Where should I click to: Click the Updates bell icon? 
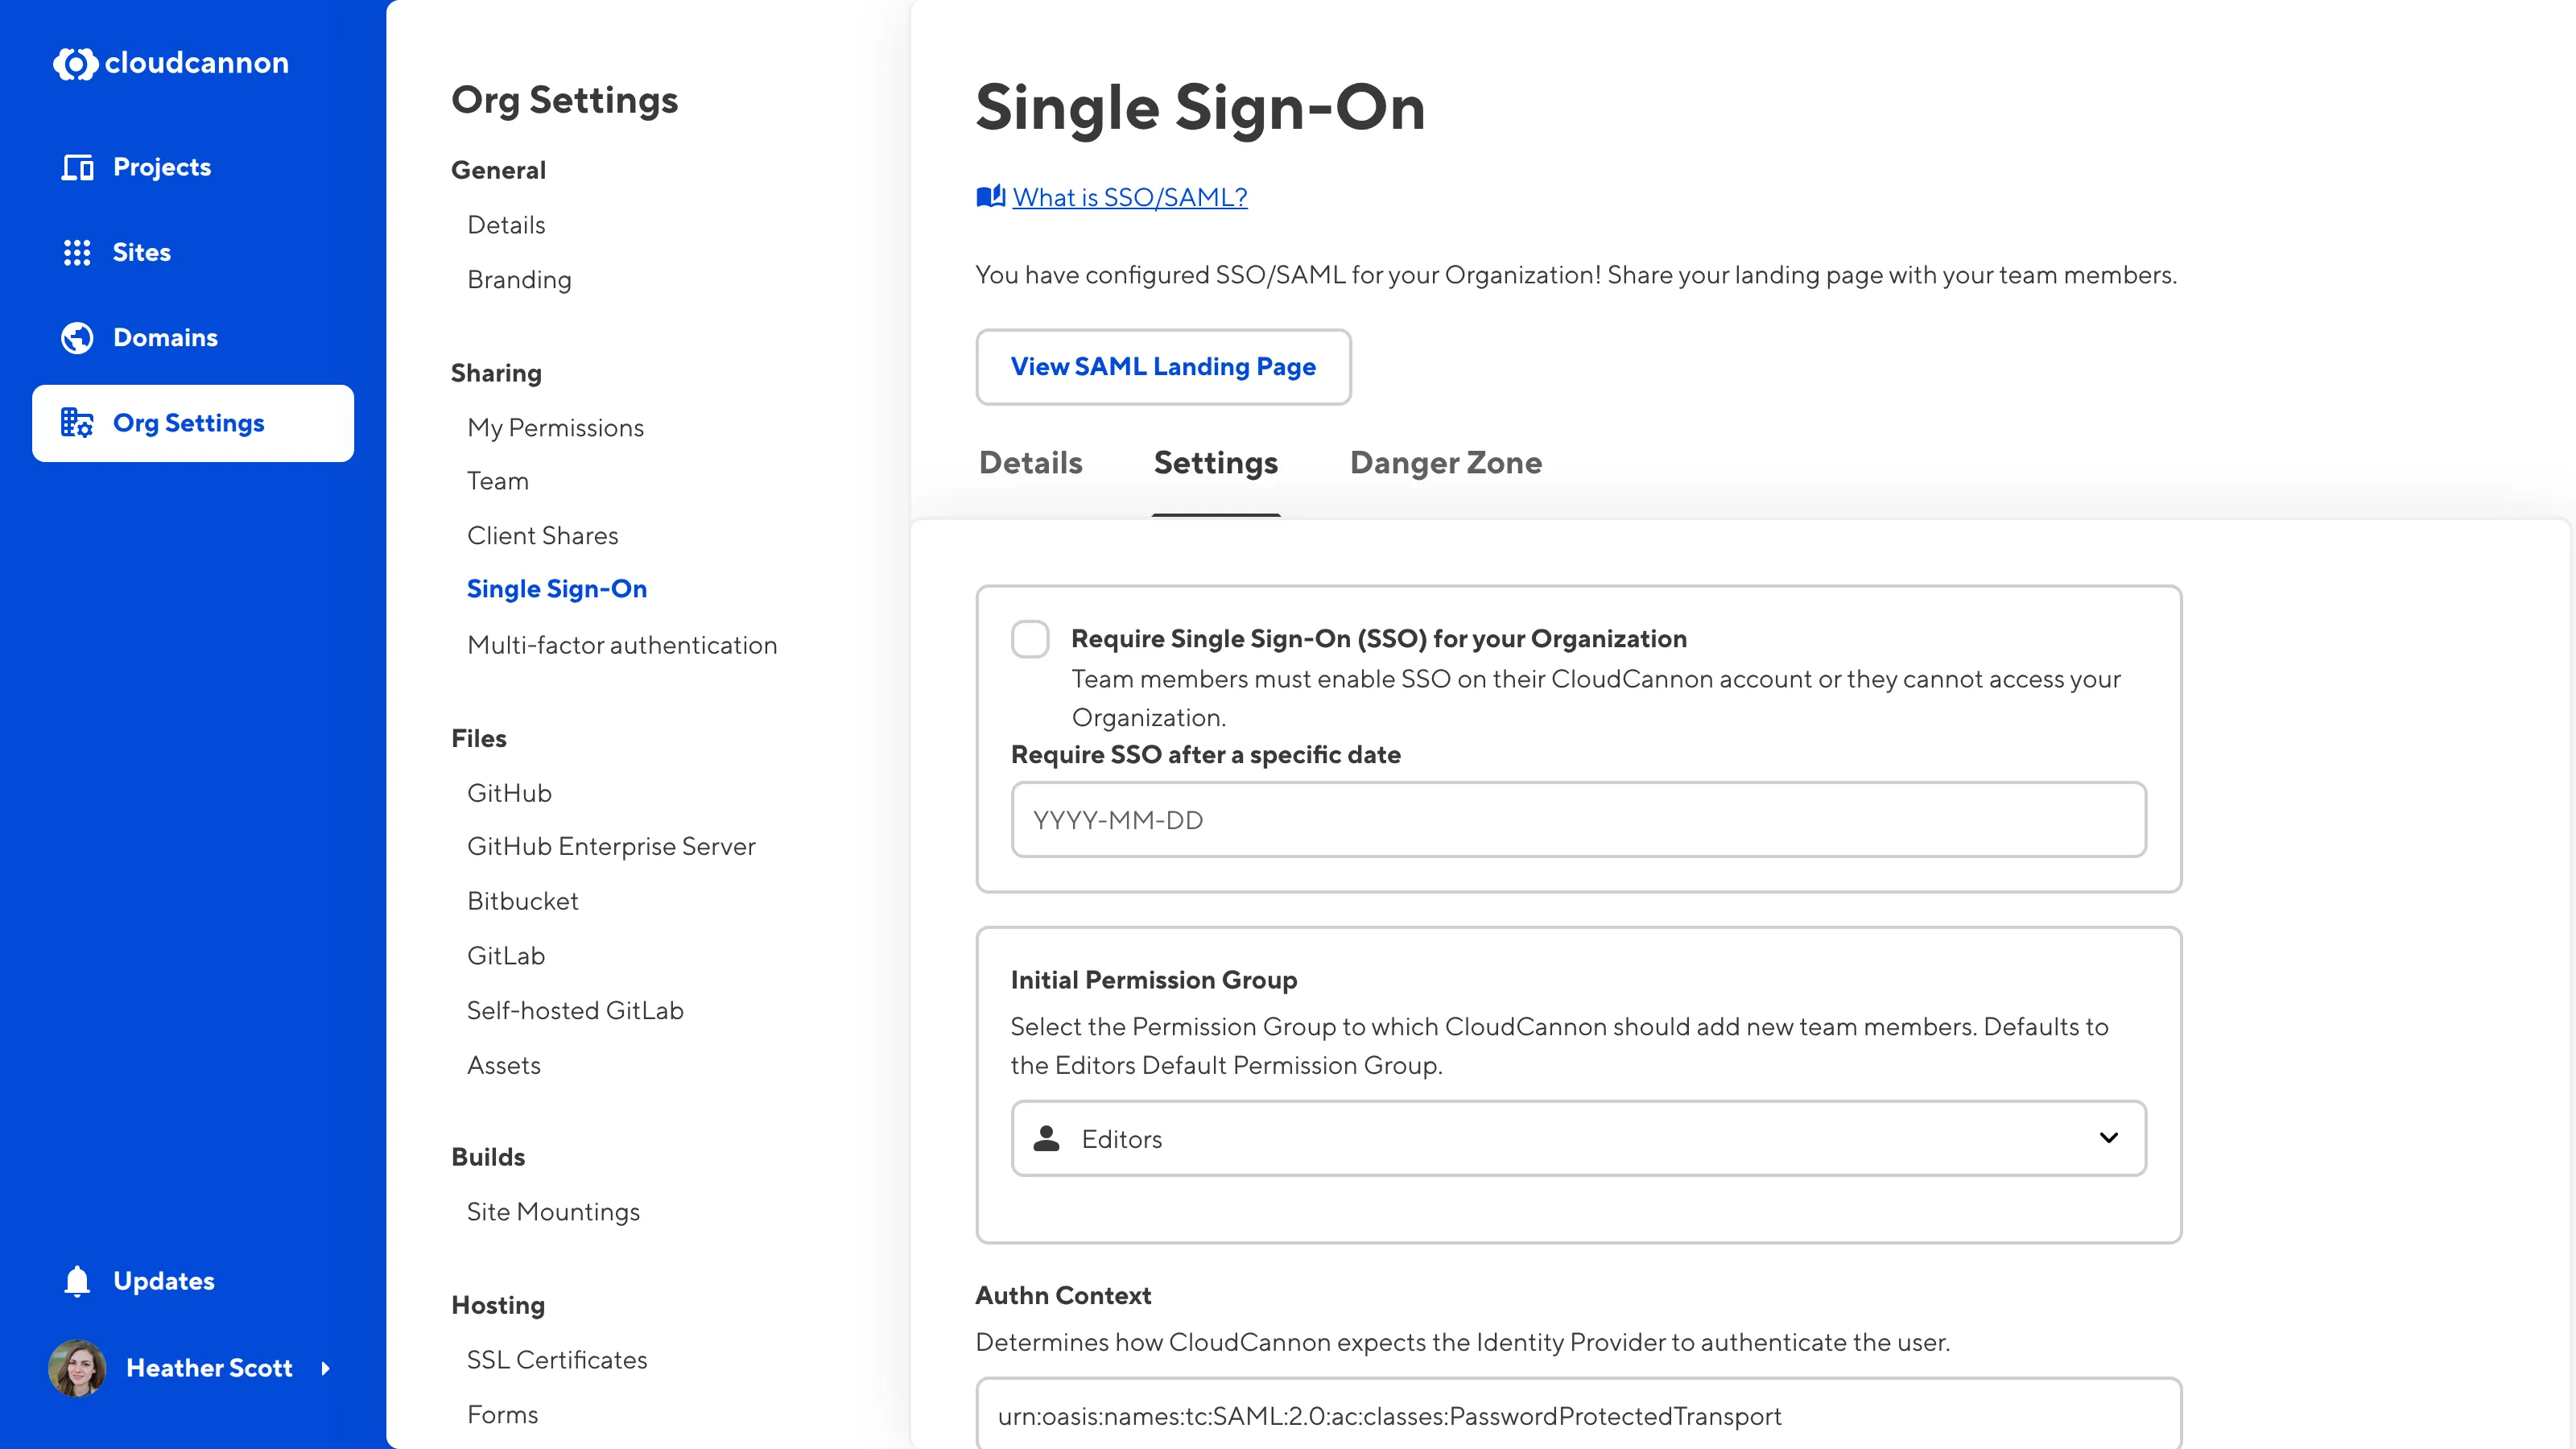point(77,1281)
